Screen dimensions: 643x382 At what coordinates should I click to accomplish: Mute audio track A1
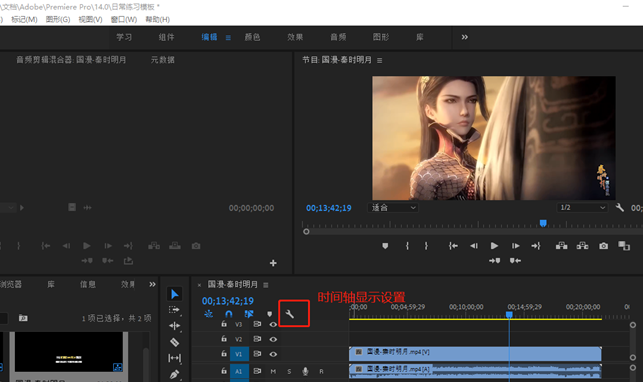[x=273, y=371]
